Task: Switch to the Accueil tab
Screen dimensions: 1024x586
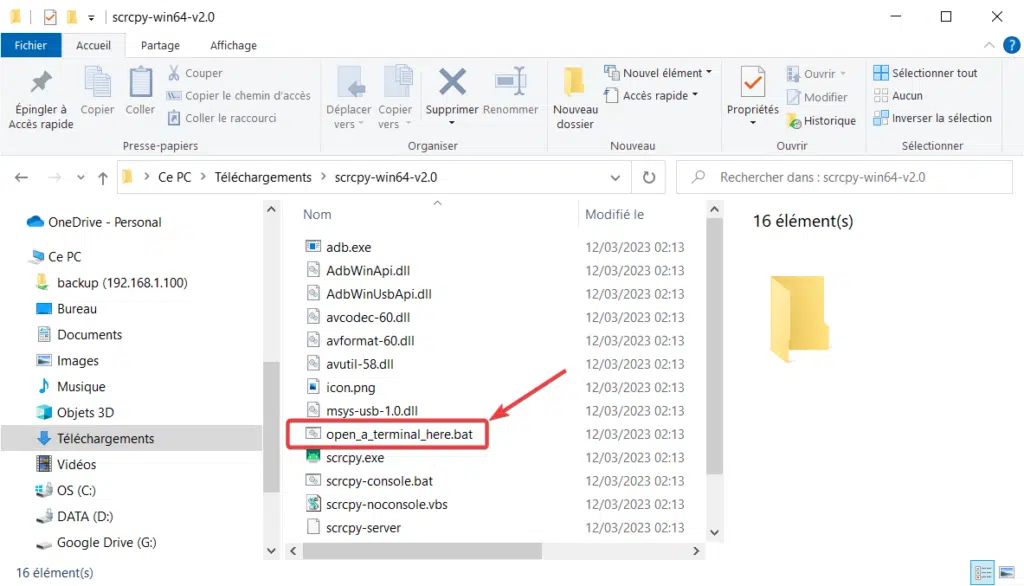Action: (93, 45)
